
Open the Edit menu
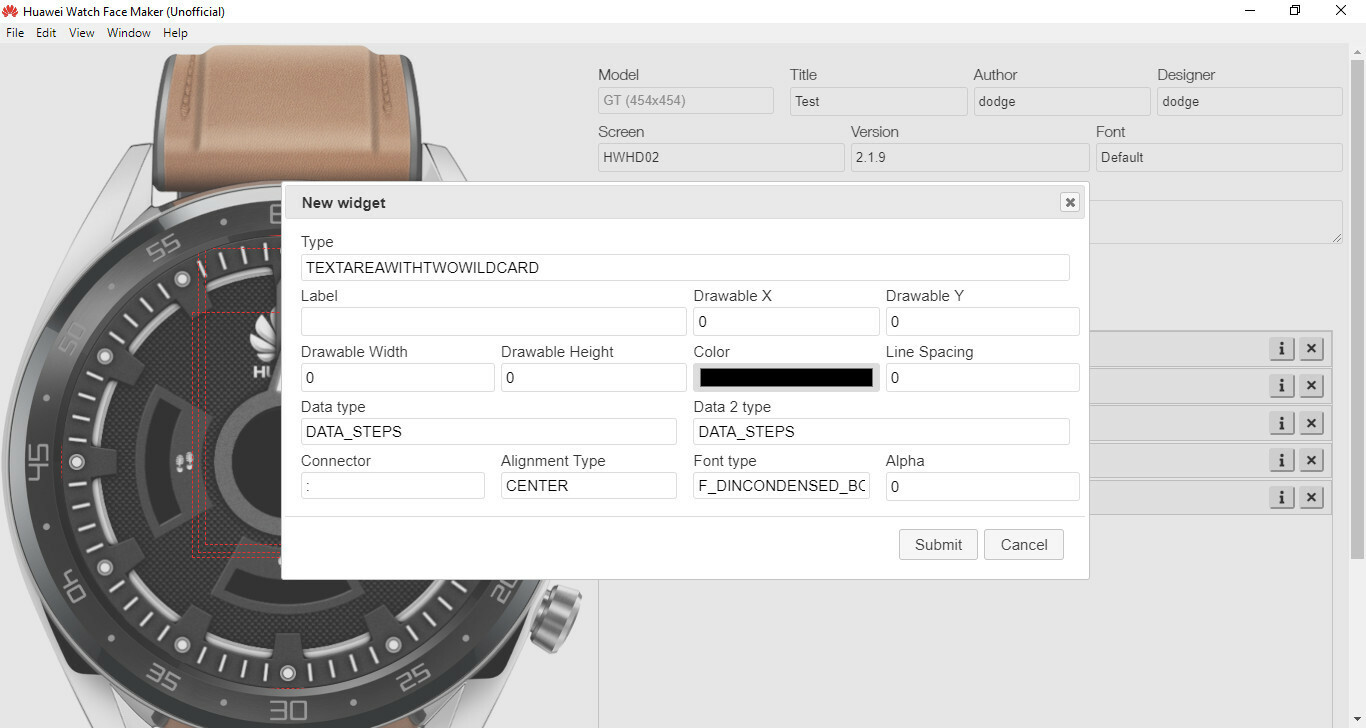46,33
